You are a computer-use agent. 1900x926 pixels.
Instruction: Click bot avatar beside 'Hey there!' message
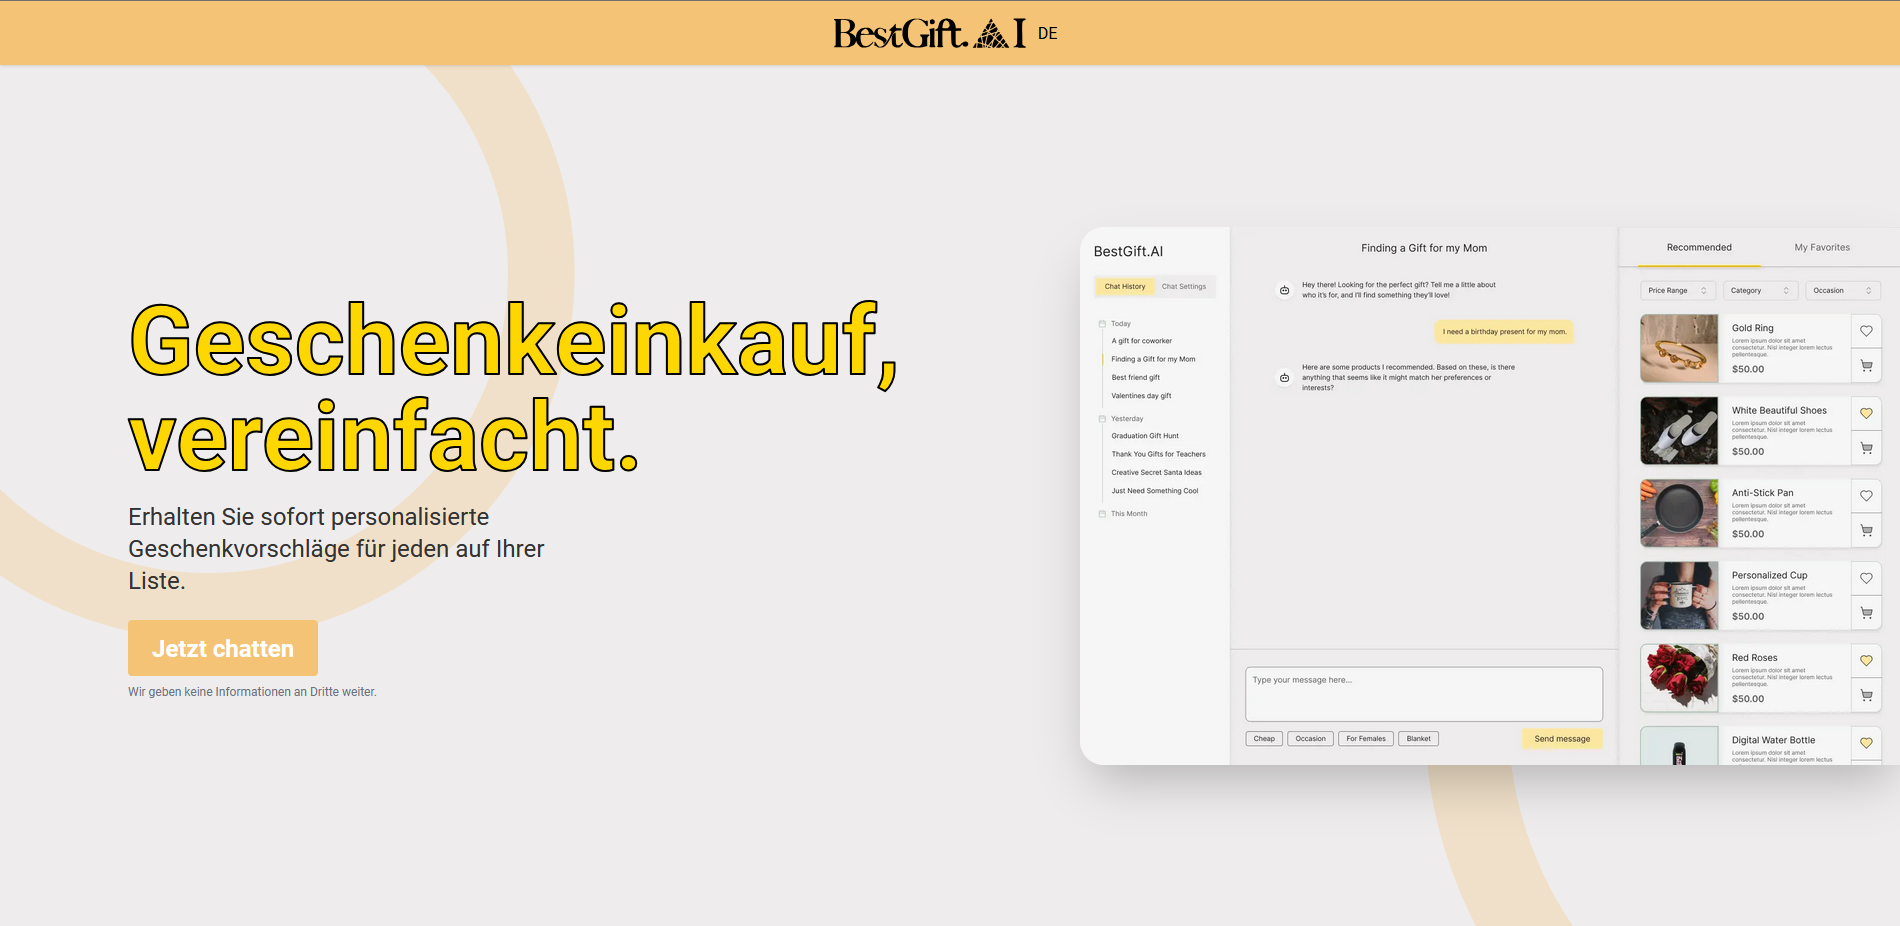pyautogui.click(x=1284, y=290)
